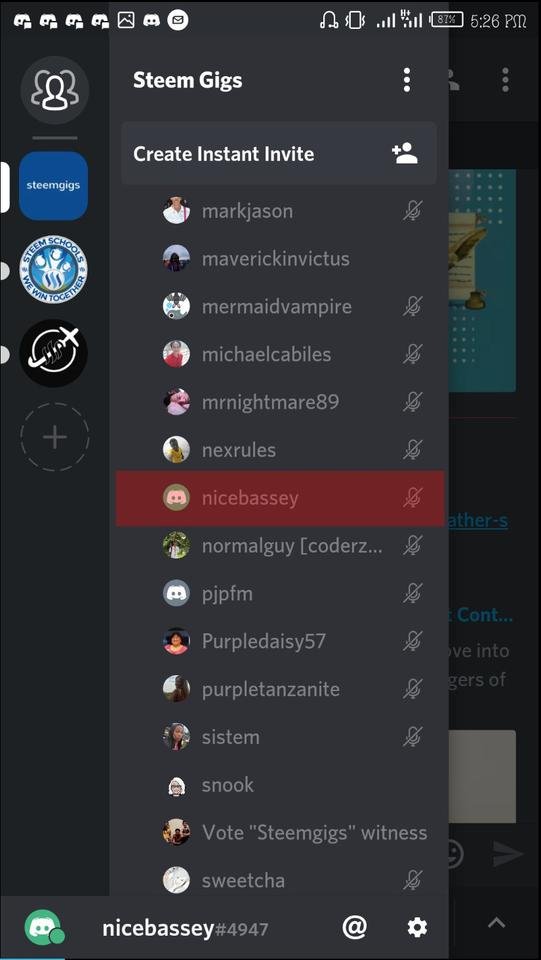This screenshot has height=960, width=541.
Task: Open the mentions @ icon
Action: pyautogui.click(x=354, y=928)
